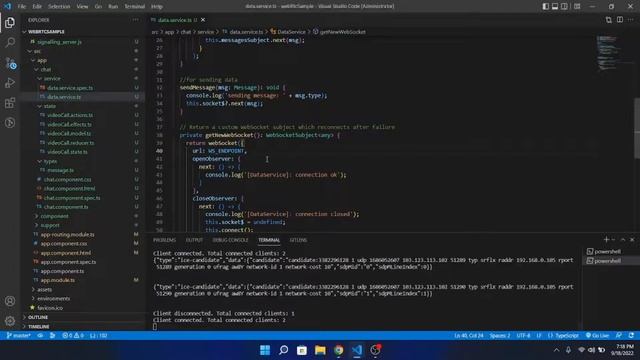
Task: Open the Accounts menu icon
Action: click(10, 301)
